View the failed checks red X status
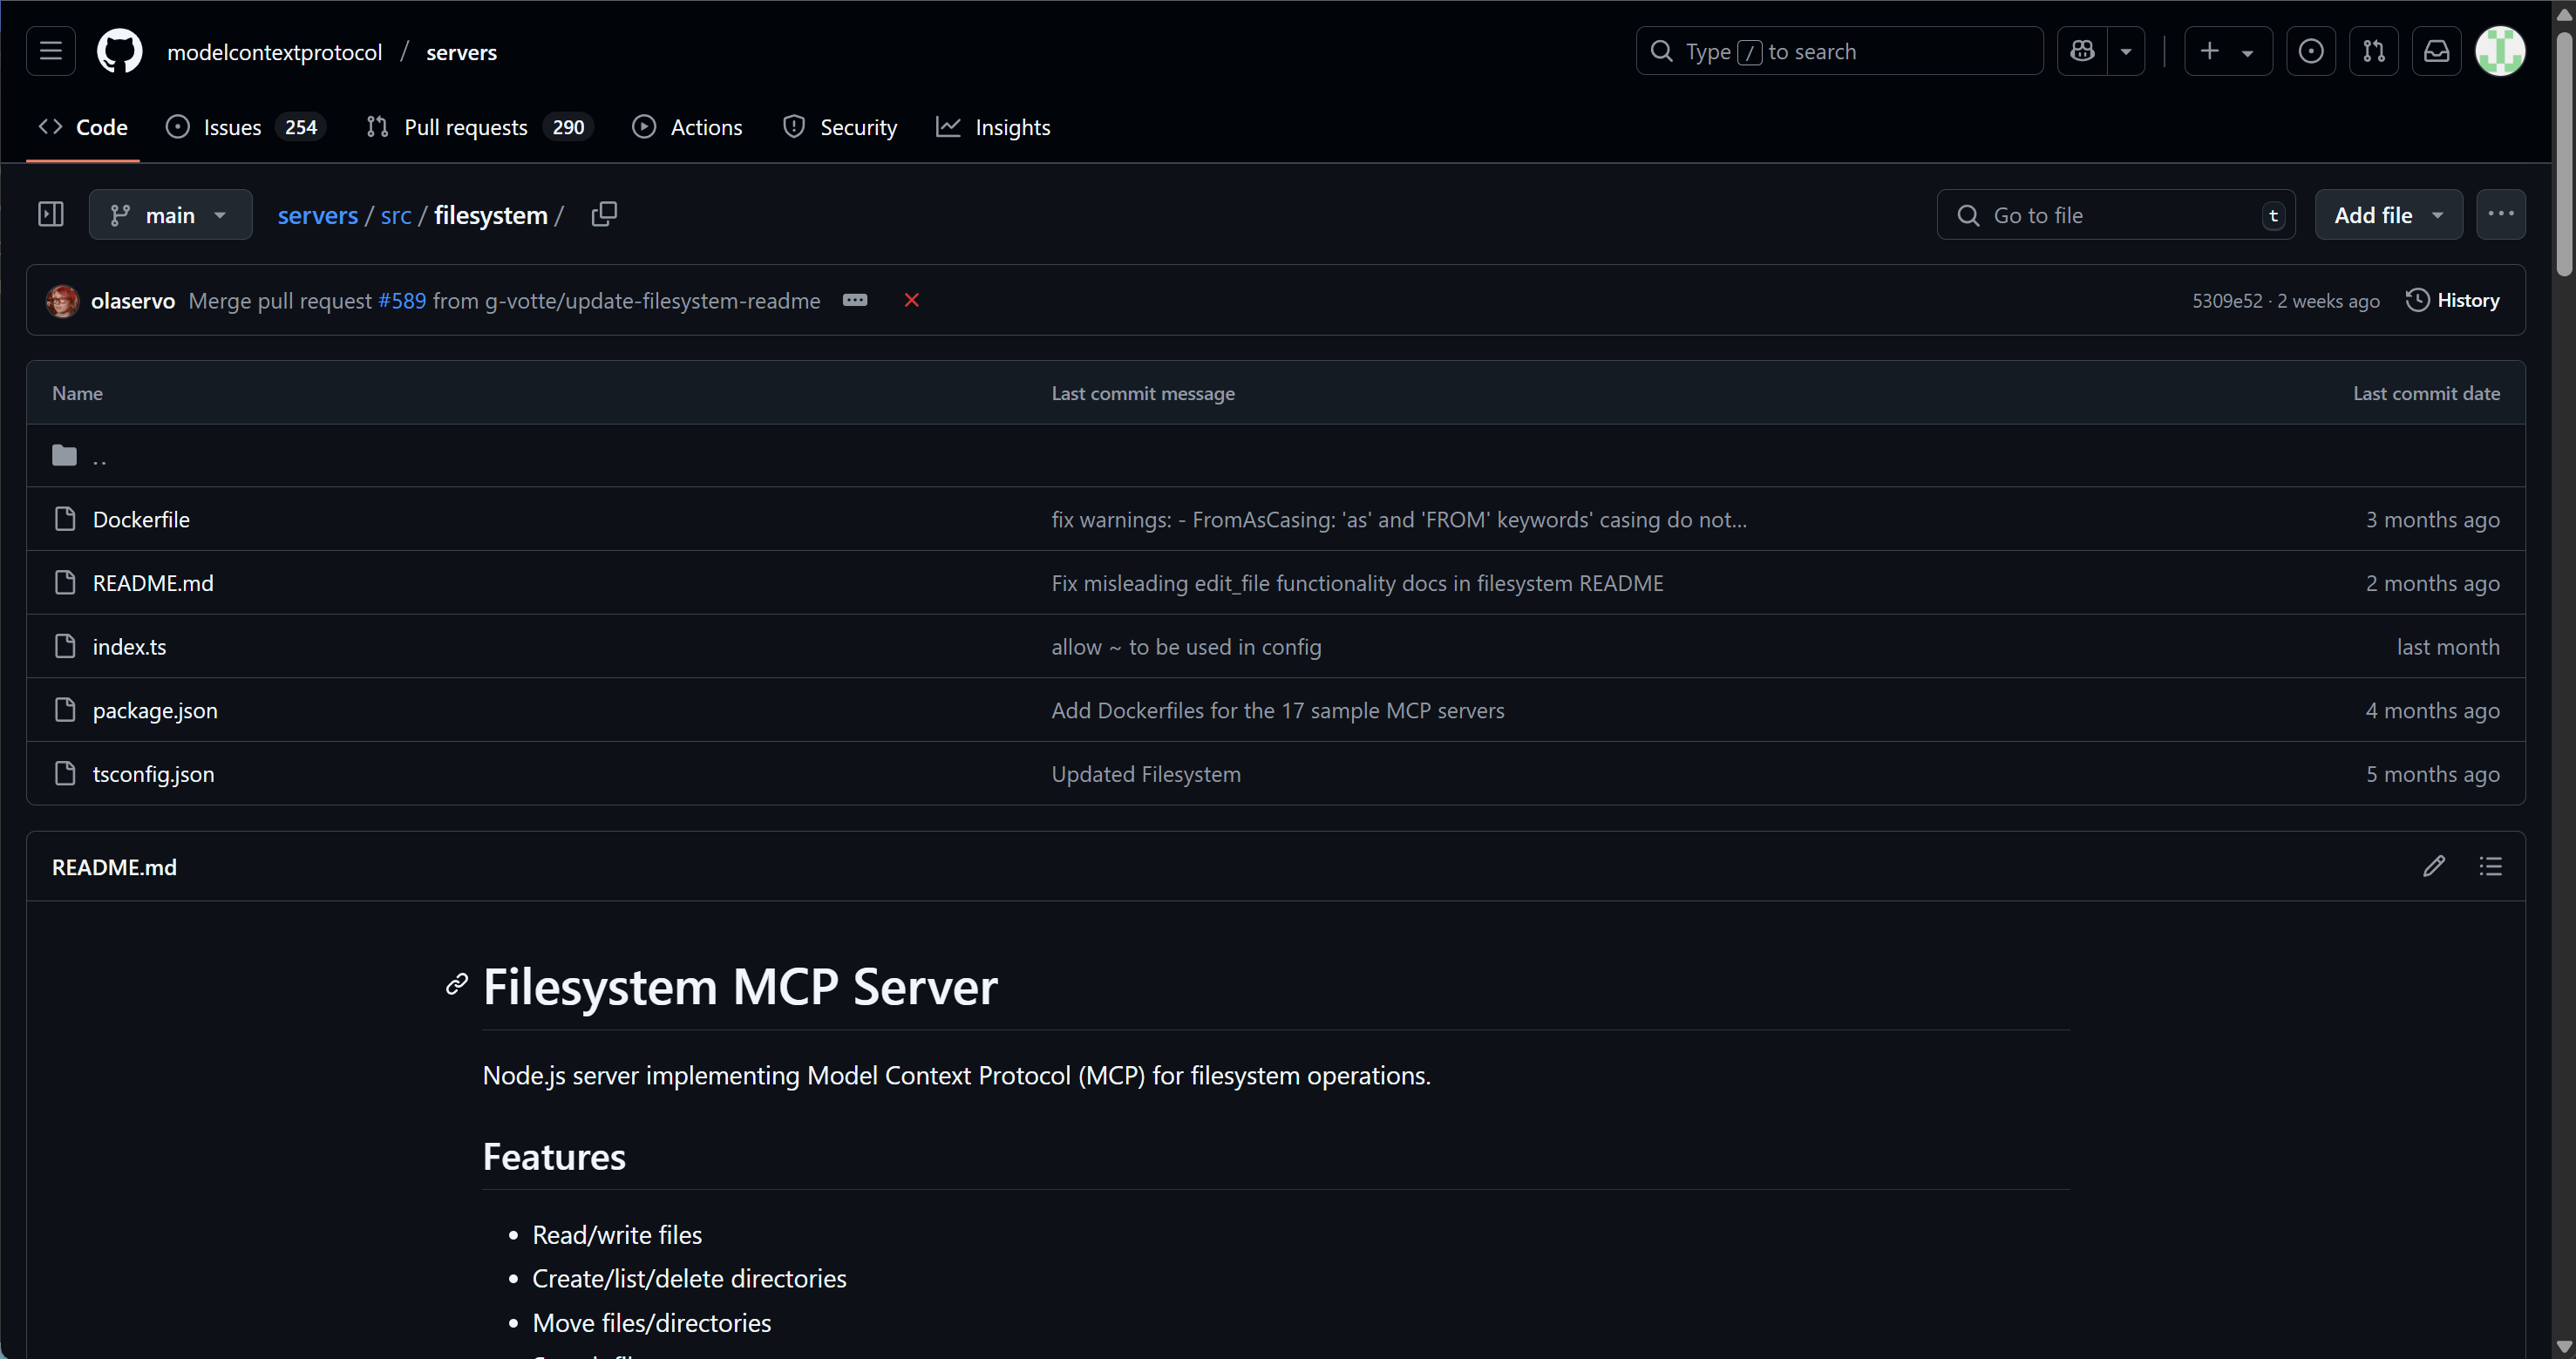The height and width of the screenshot is (1359, 2576). [x=911, y=300]
